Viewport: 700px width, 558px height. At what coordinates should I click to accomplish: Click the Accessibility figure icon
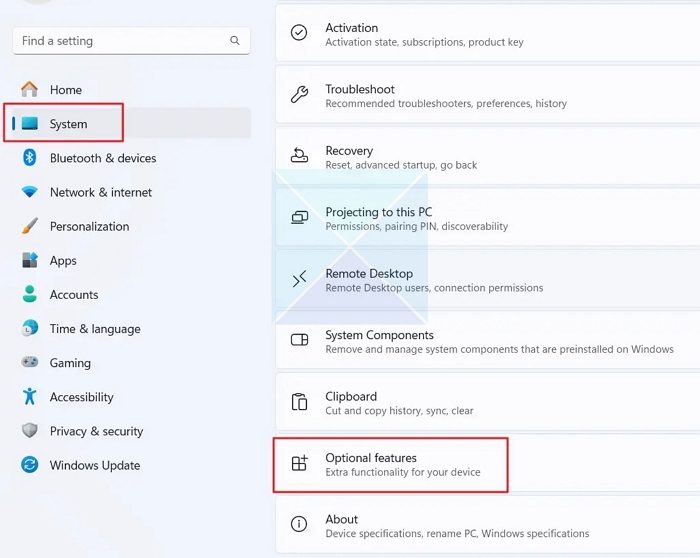click(30, 397)
